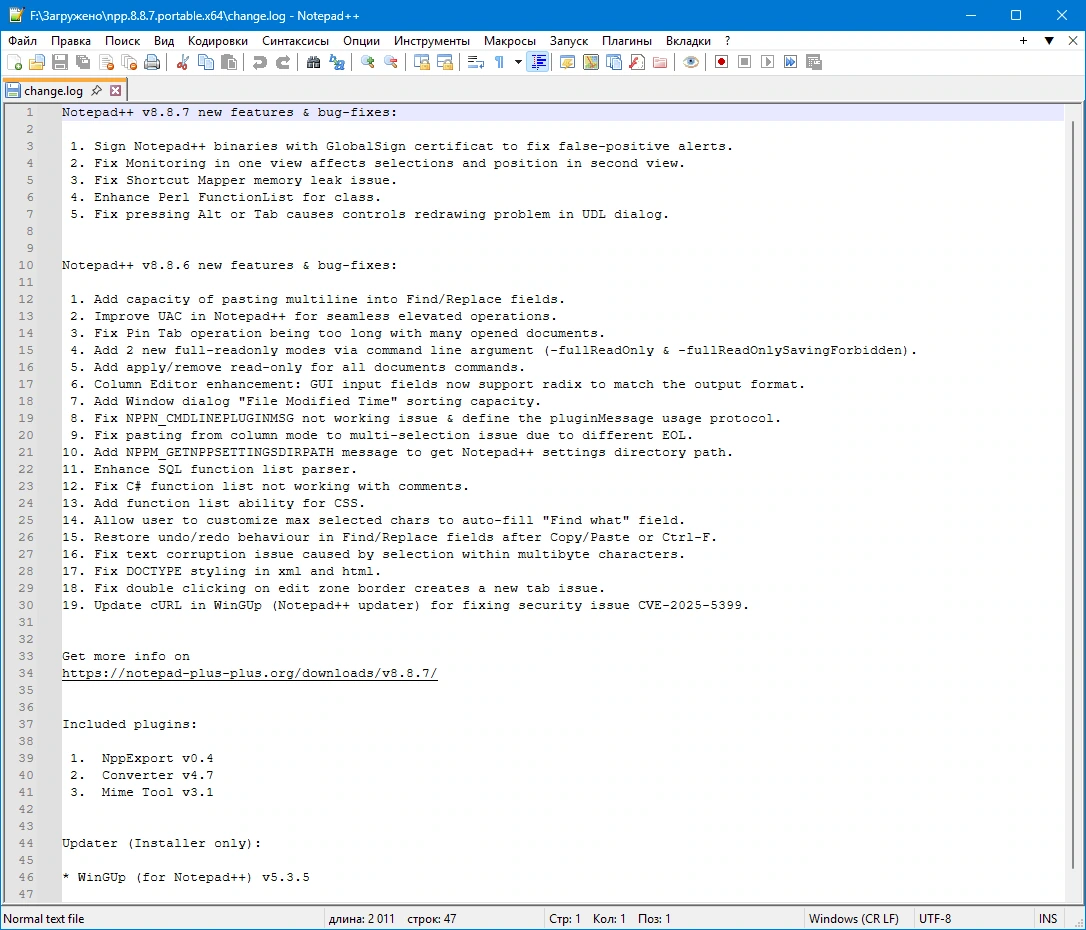1086x930 pixels.
Task: Open the Replace dialog toolbar icon
Action: (337, 63)
